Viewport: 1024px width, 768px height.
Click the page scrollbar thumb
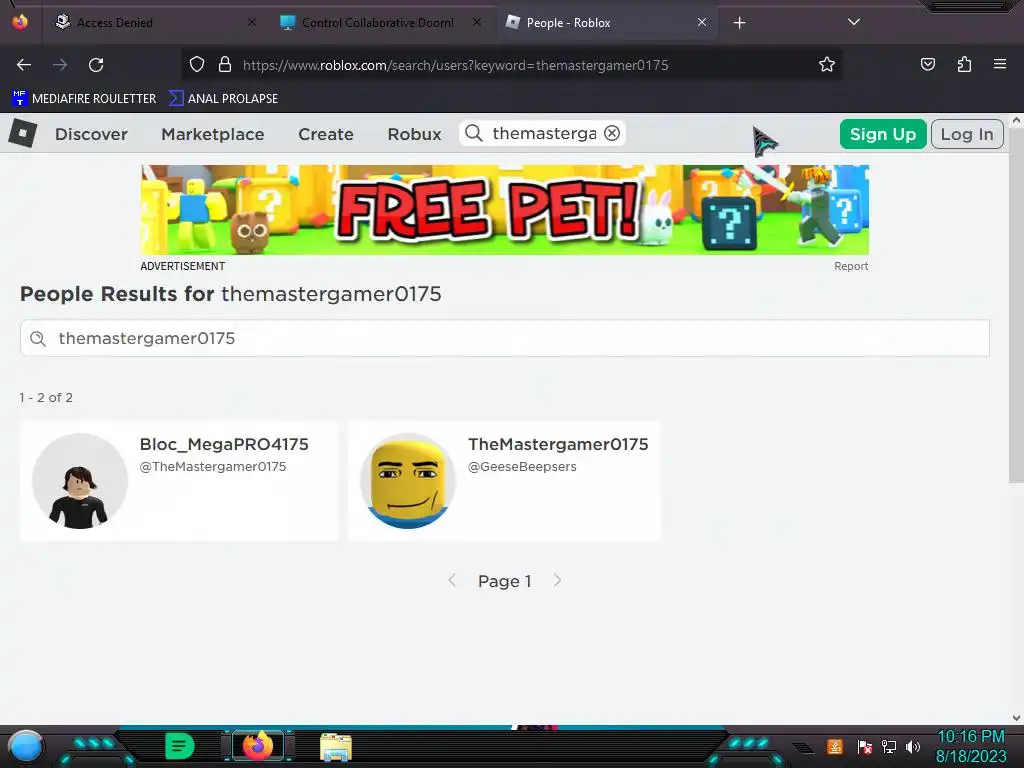tap(1016, 306)
